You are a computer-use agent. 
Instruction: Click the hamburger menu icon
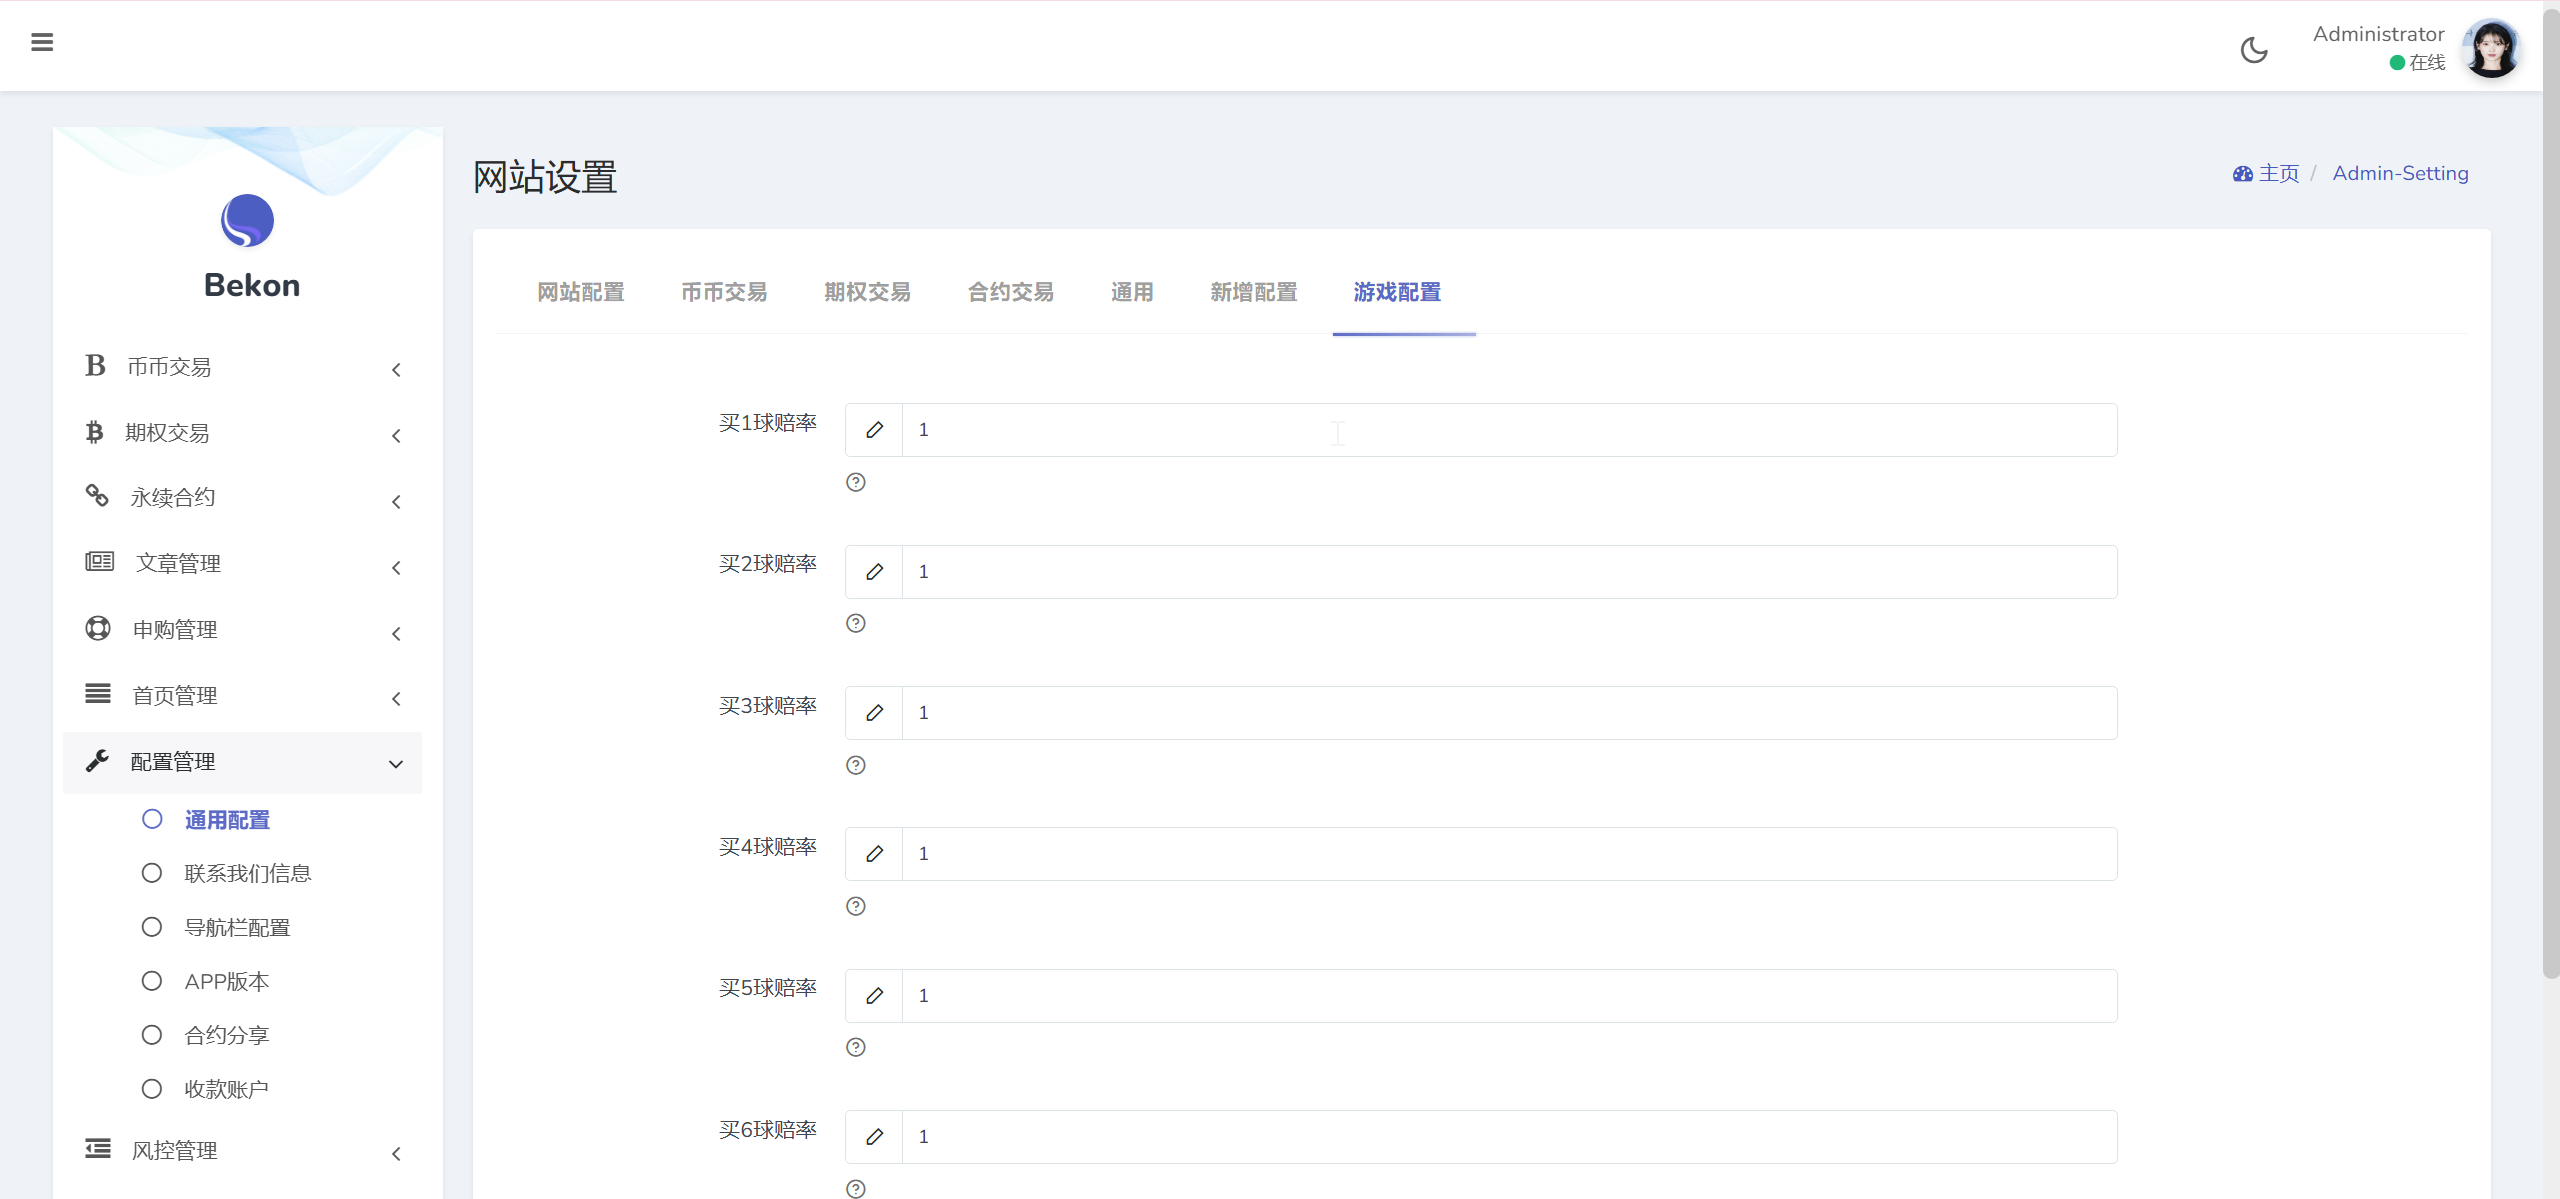pyautogui.click(x=42, y=42)
